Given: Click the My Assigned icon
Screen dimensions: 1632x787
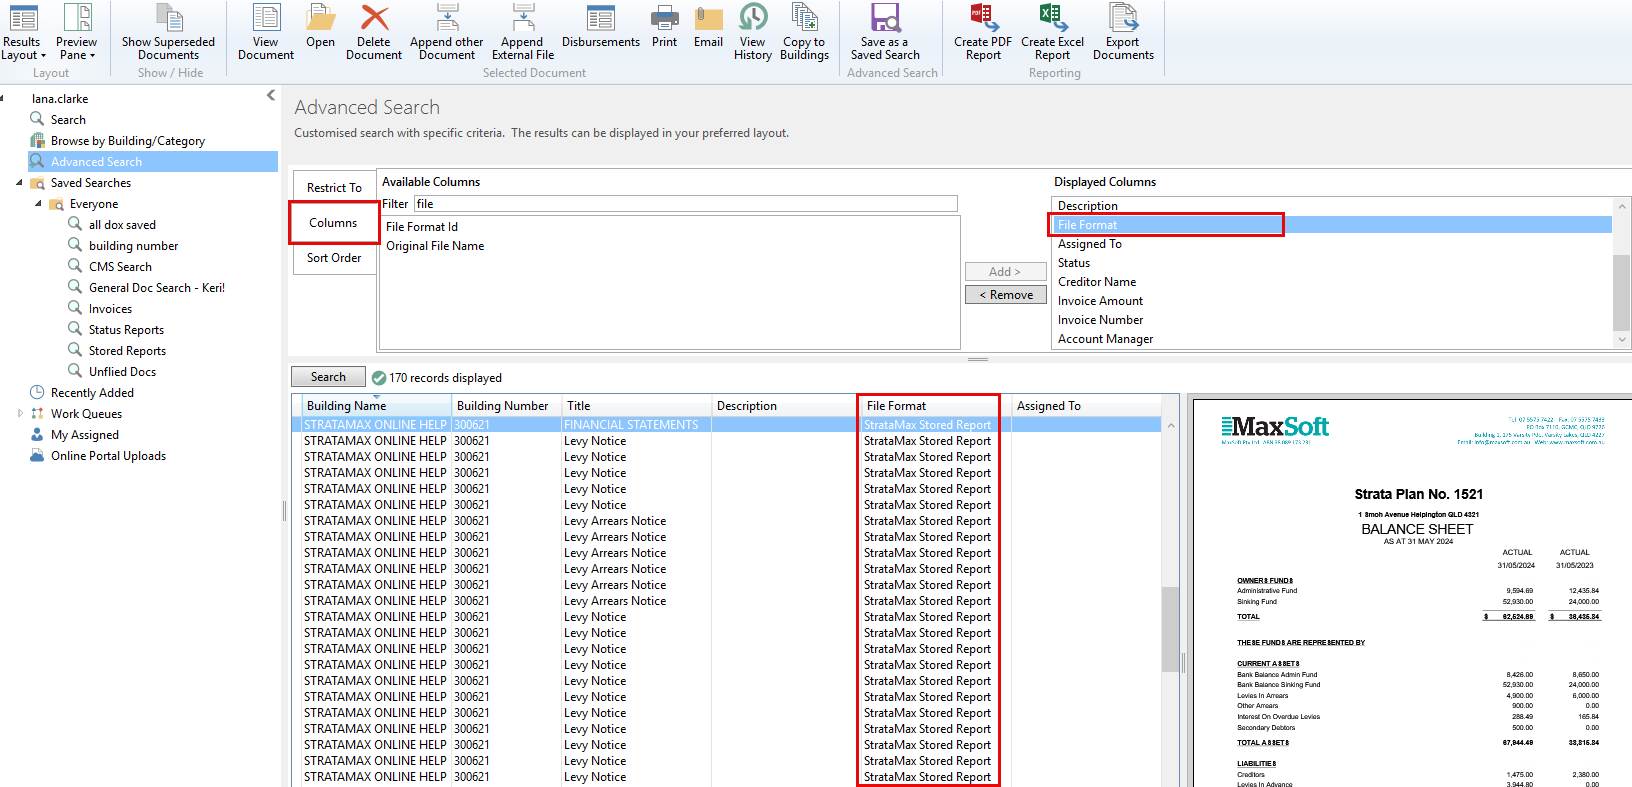Looking at the screenshot, I should tap(37, 435).
